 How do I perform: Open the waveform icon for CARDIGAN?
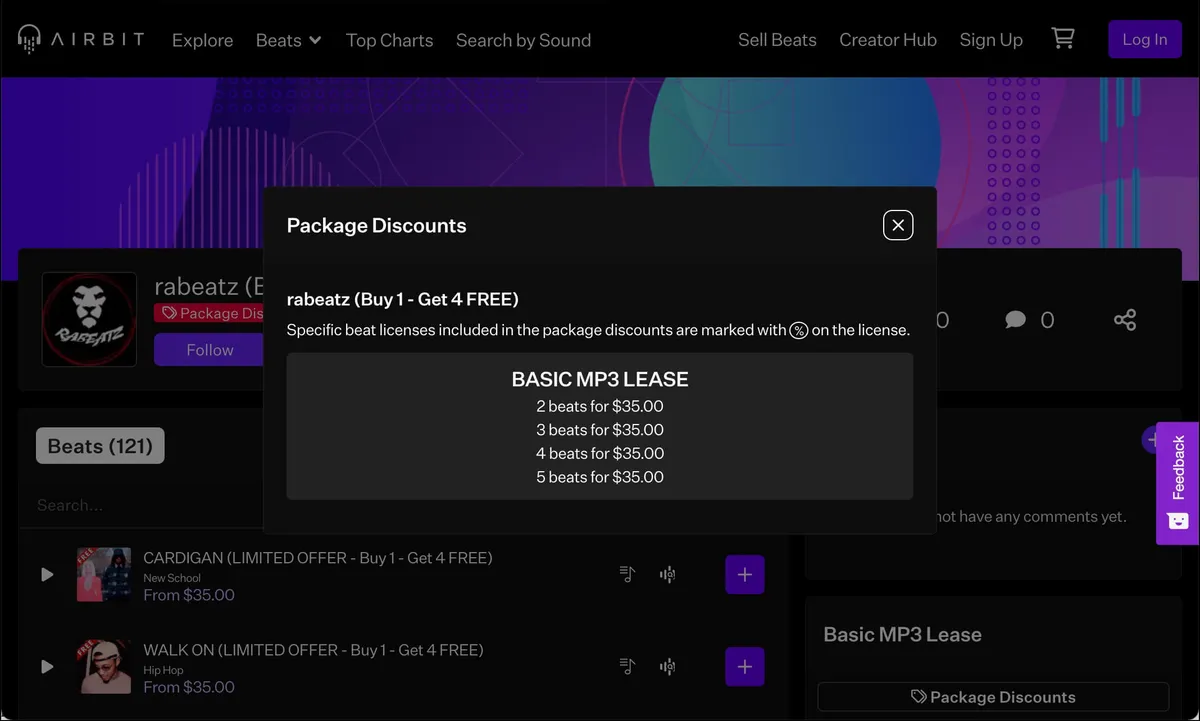(667, 574)
